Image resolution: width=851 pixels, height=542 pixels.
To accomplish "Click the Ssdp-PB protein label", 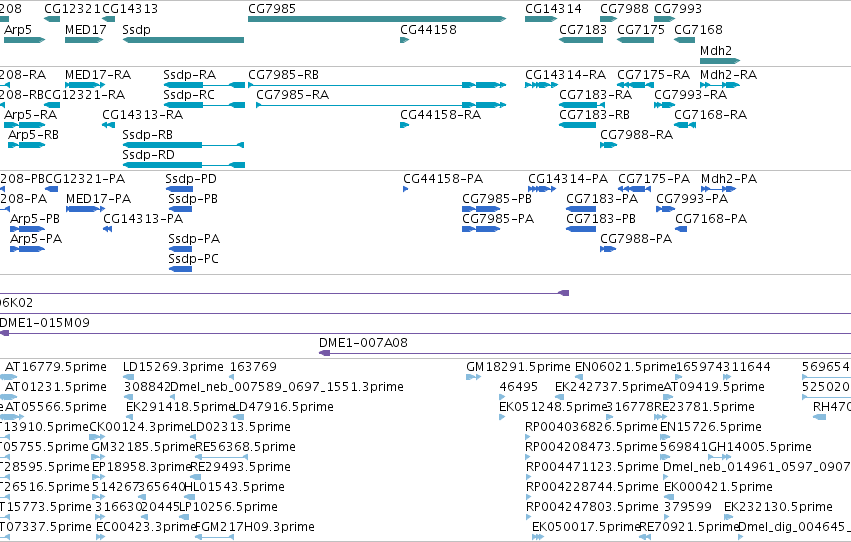I will [x=193, y=199].
